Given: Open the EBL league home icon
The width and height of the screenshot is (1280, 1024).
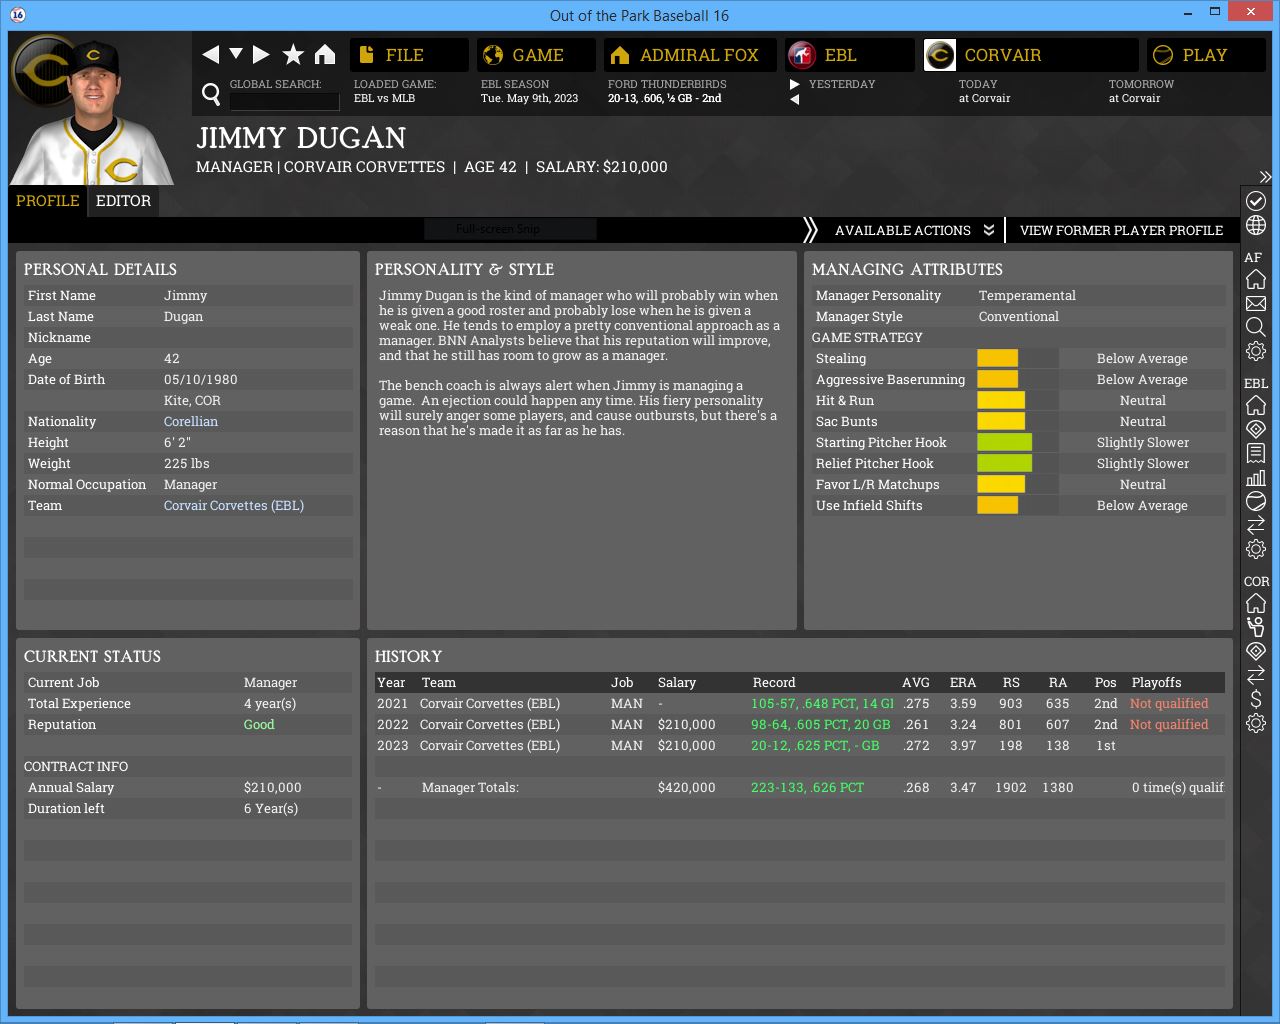Looking at the screenshot, I should pos(1256,405).
